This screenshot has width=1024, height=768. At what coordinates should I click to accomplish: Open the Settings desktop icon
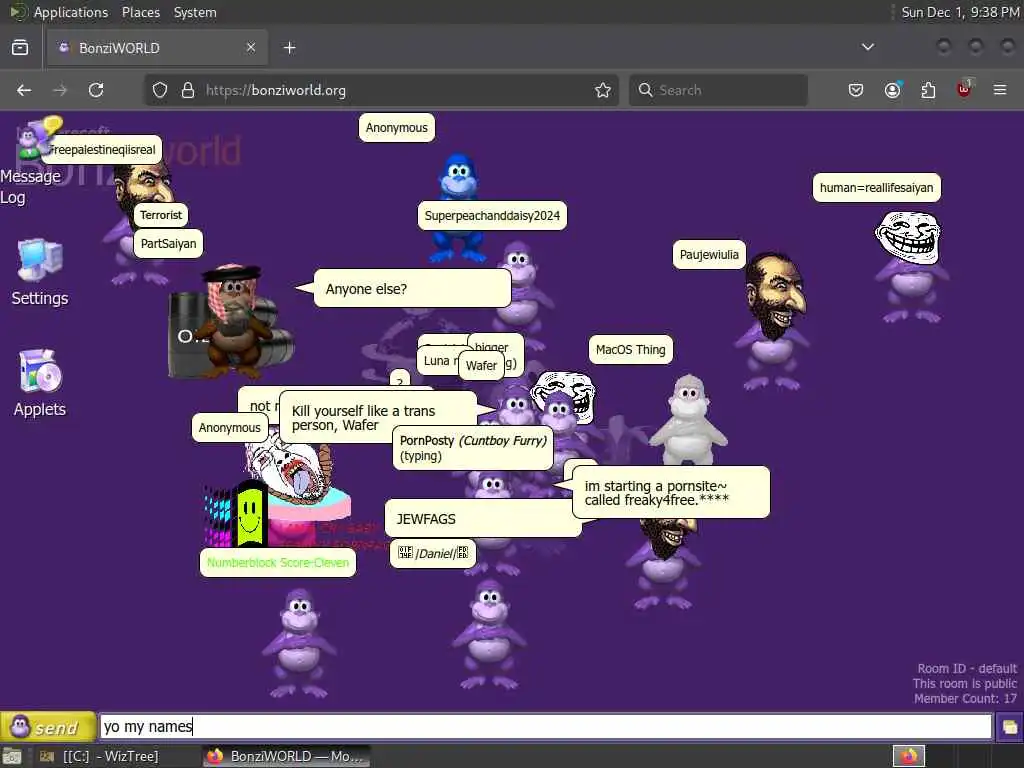(x=40, y=272)
